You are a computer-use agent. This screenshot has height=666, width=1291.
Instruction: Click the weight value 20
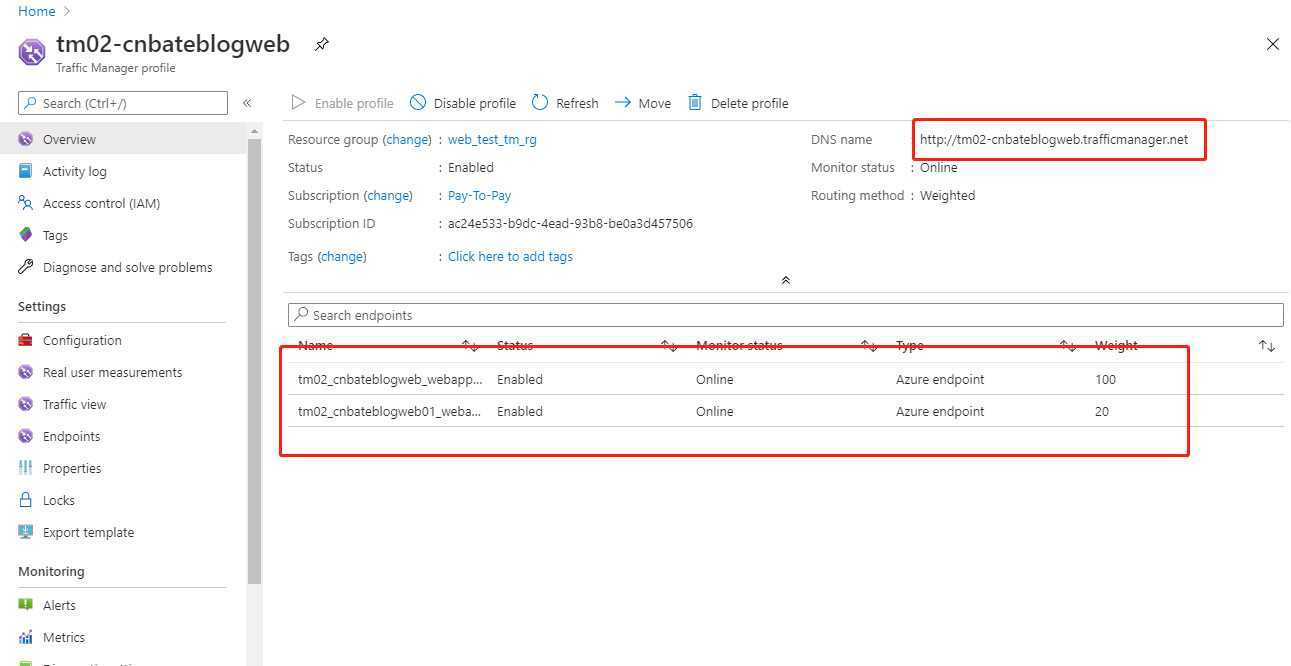pyautogui.click(x=1102, y=412)
